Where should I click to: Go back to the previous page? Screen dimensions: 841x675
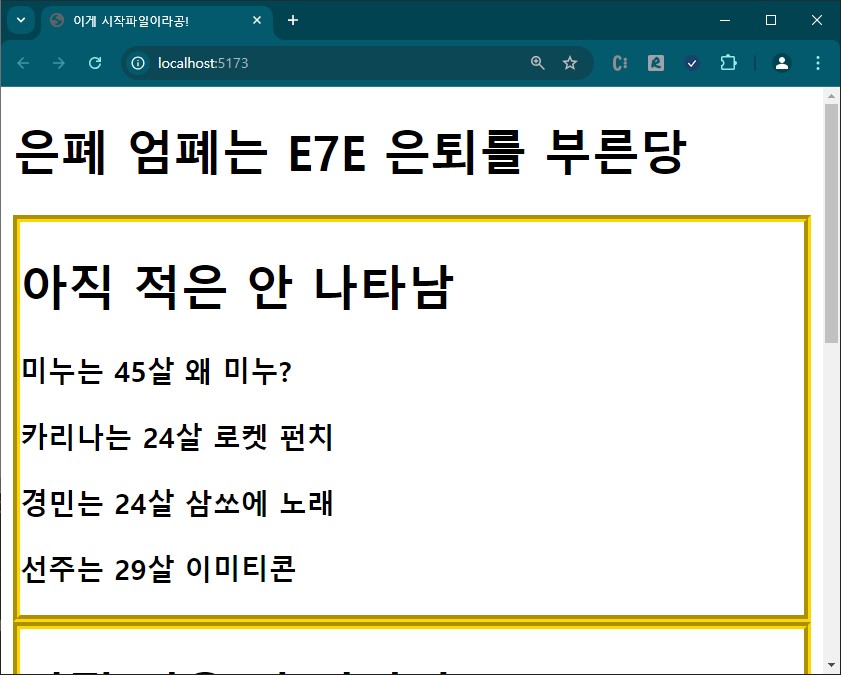click(x=23, y=63)
